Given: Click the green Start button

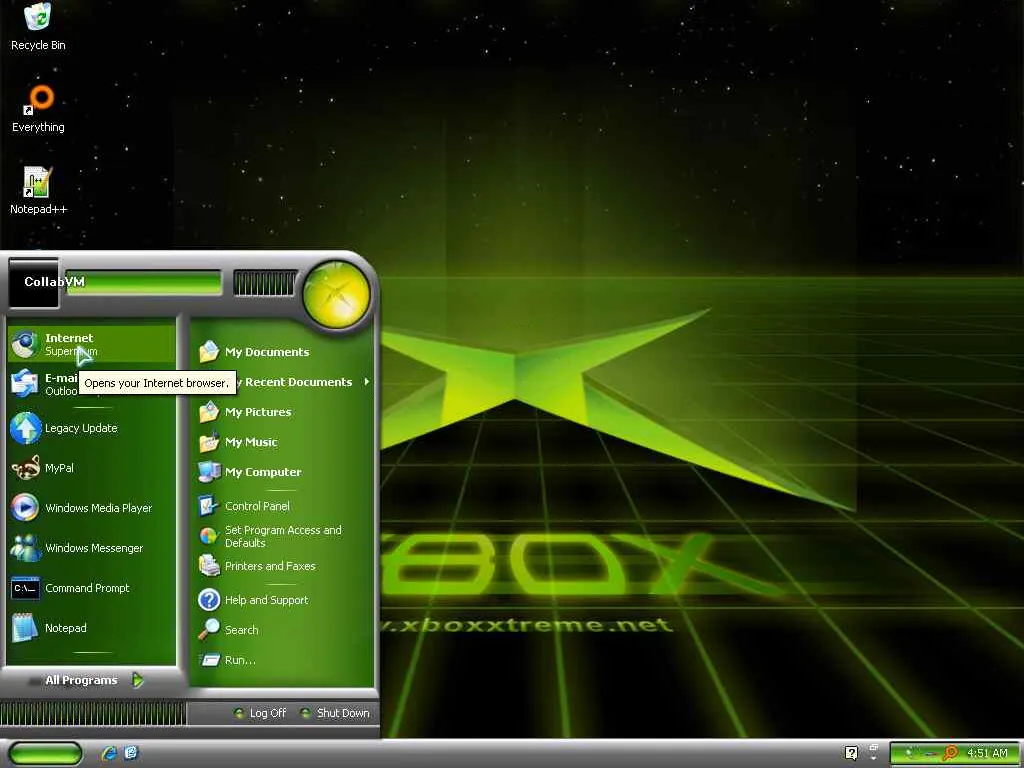Looking at the screenshot, I should point(45,753).
